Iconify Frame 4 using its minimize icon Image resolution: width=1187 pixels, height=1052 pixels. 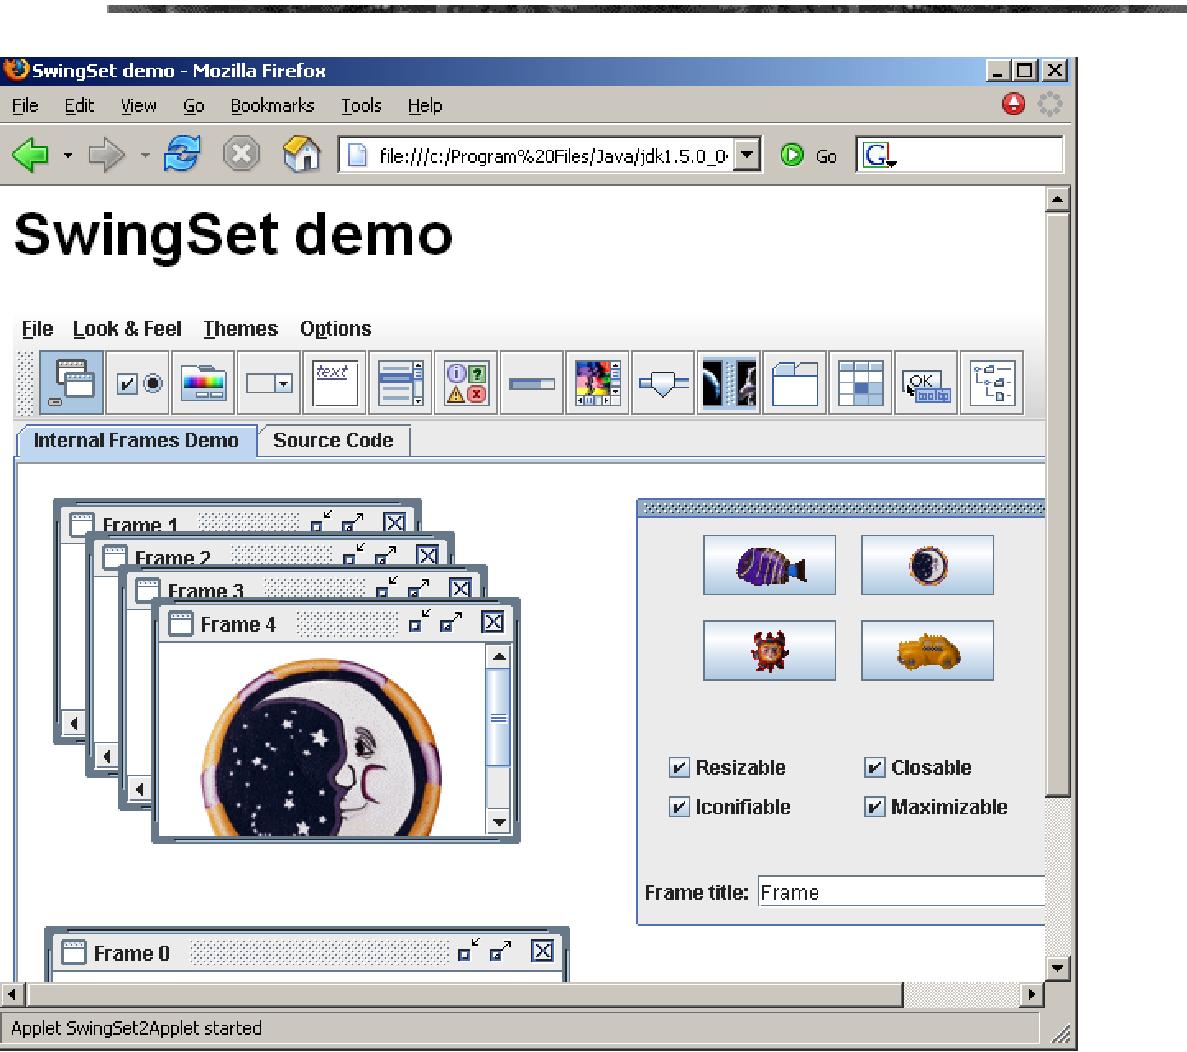pyautogui.click(x=419, y=621)
